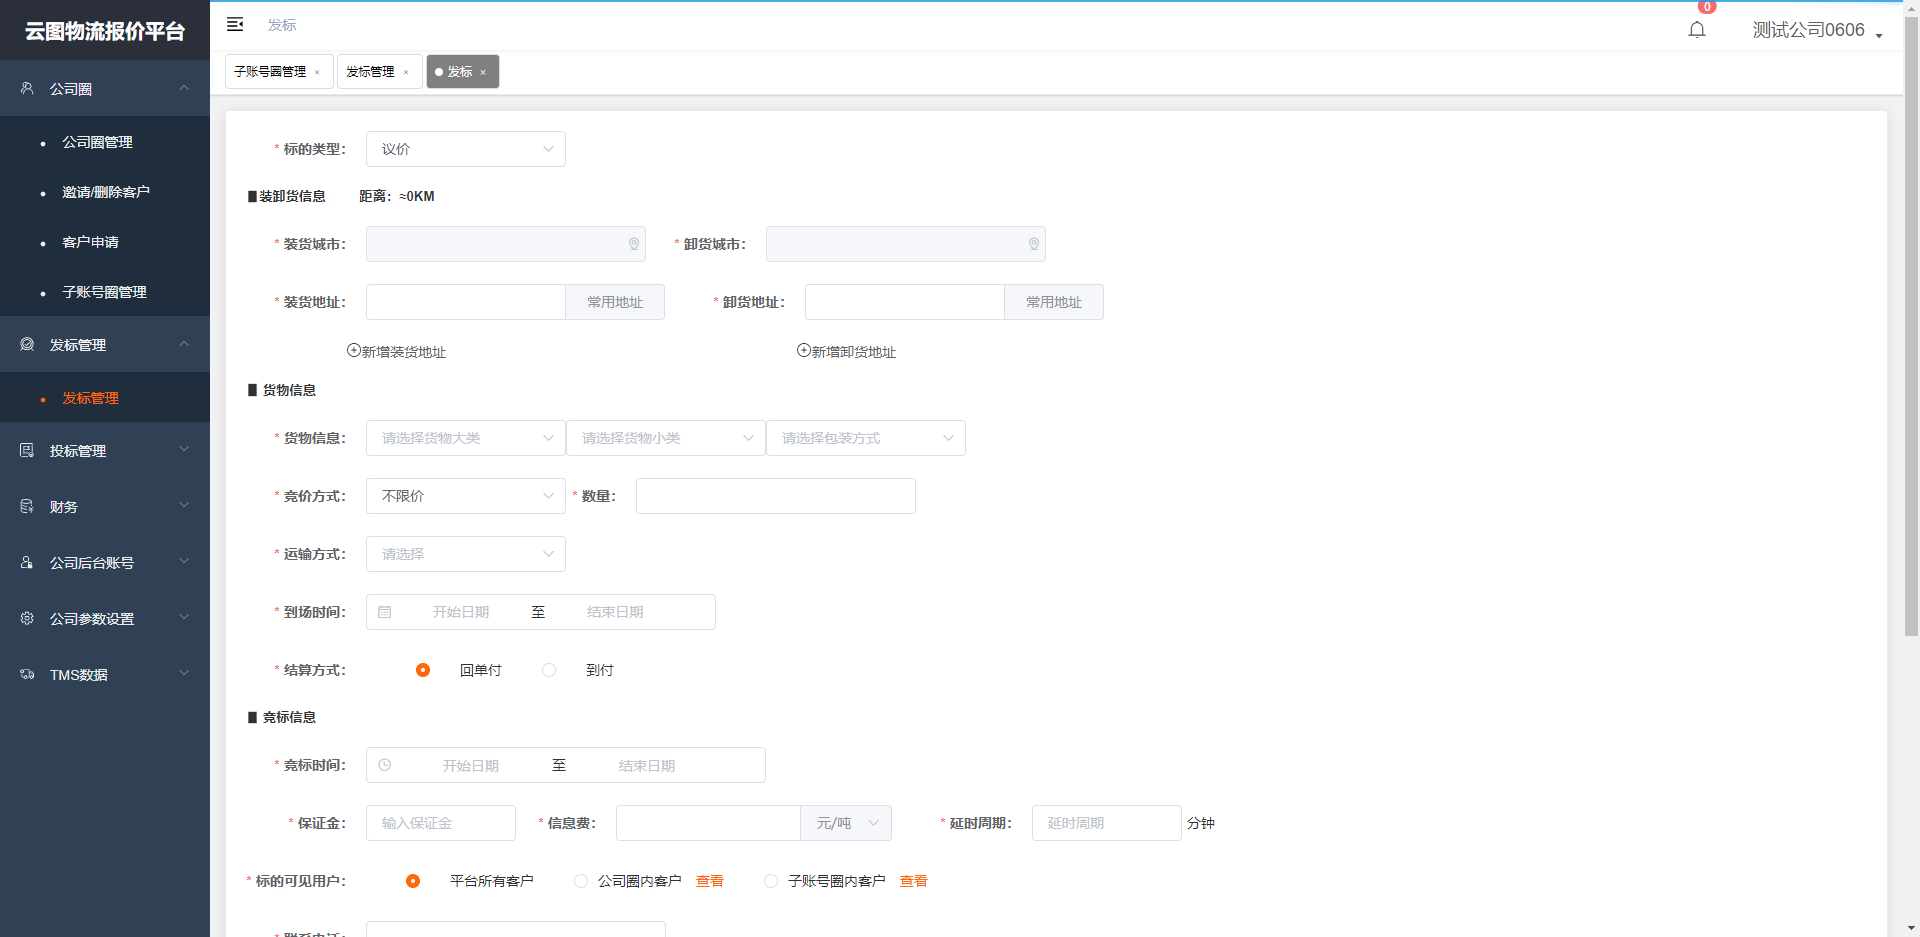Click 常用地址 button beside 卸货地址
This screenshot has width=1920, height=937.
pos(1054,302)
